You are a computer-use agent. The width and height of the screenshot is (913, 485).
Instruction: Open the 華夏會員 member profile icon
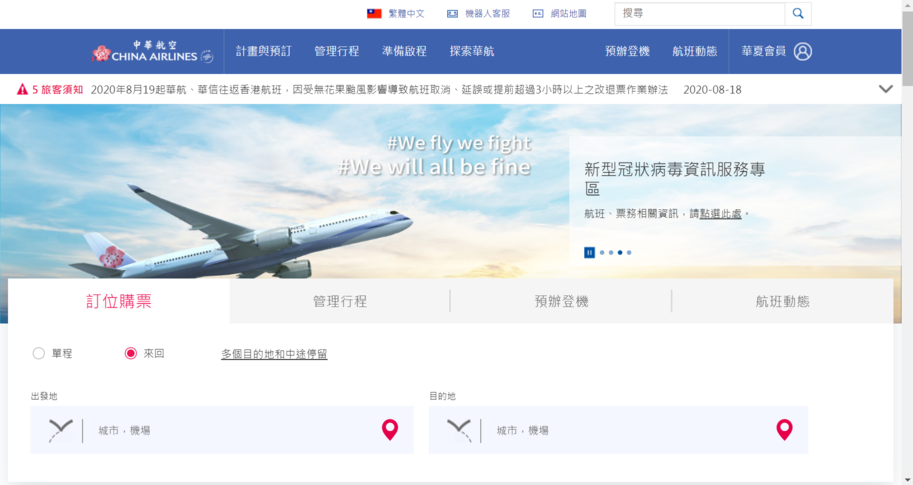[802, 51]
